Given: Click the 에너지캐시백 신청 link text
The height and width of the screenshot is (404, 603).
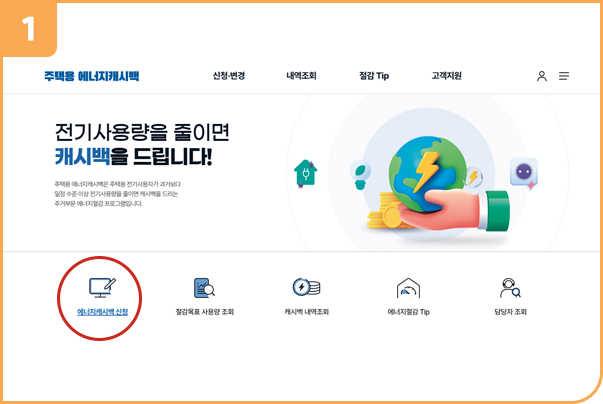Looking at the screenshot, I should pyautogui.click(x=102, y=312).
